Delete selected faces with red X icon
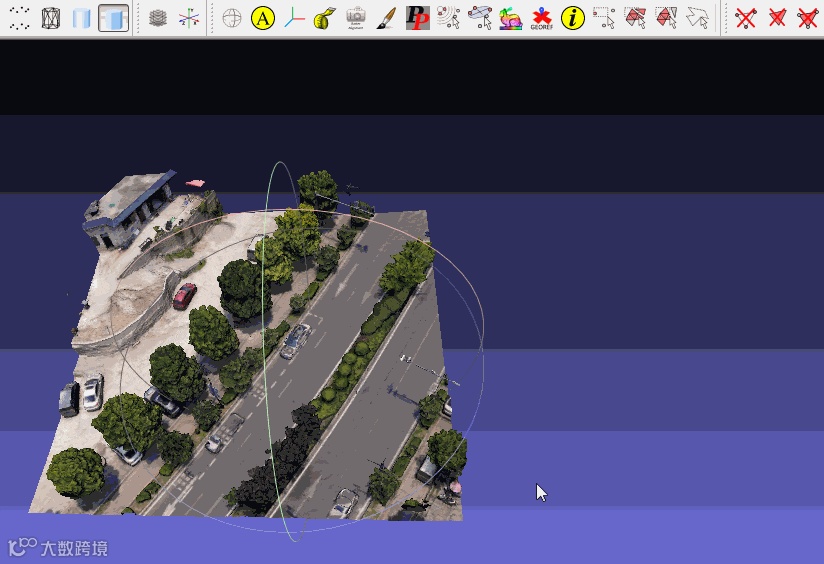 tap(777, 18)
